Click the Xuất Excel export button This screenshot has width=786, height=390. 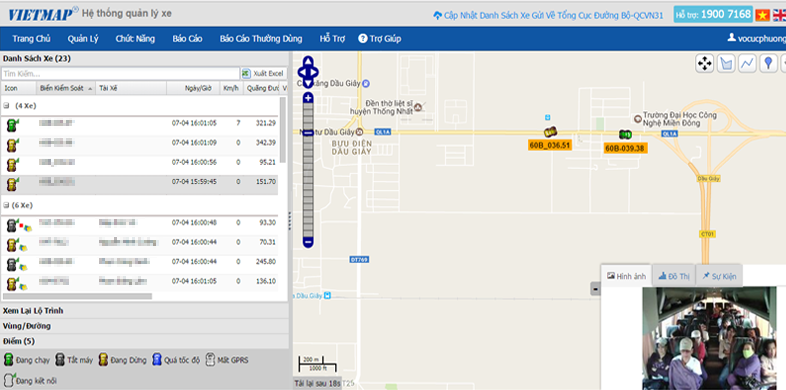pos(264,74)
